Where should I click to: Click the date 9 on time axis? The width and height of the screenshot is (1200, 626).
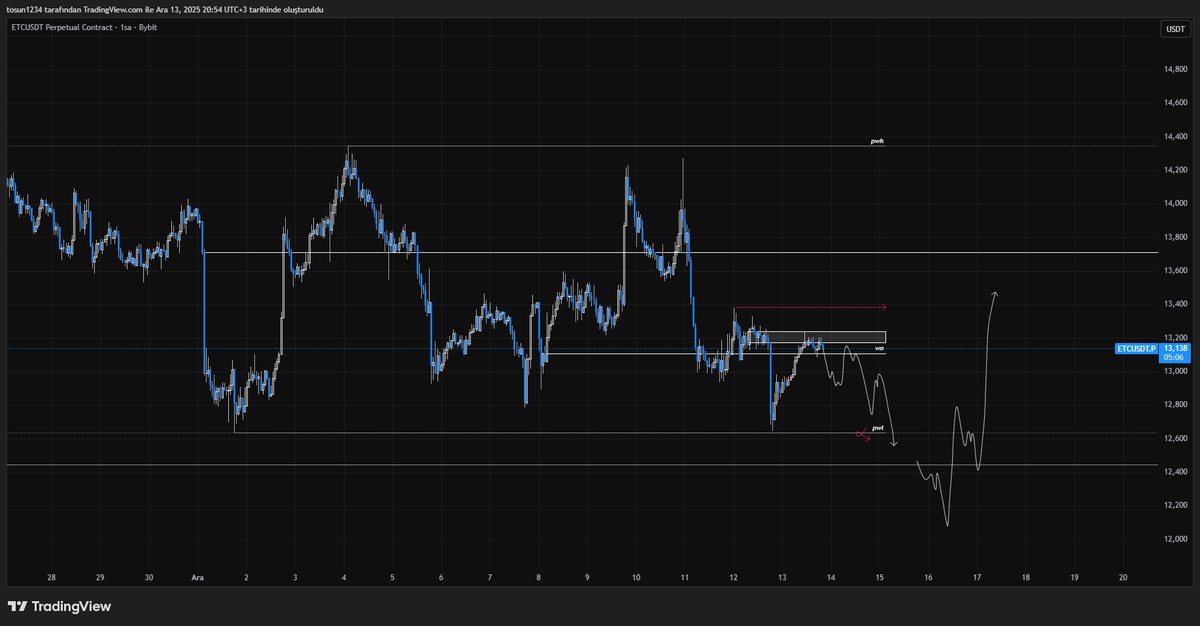[588, 577]
